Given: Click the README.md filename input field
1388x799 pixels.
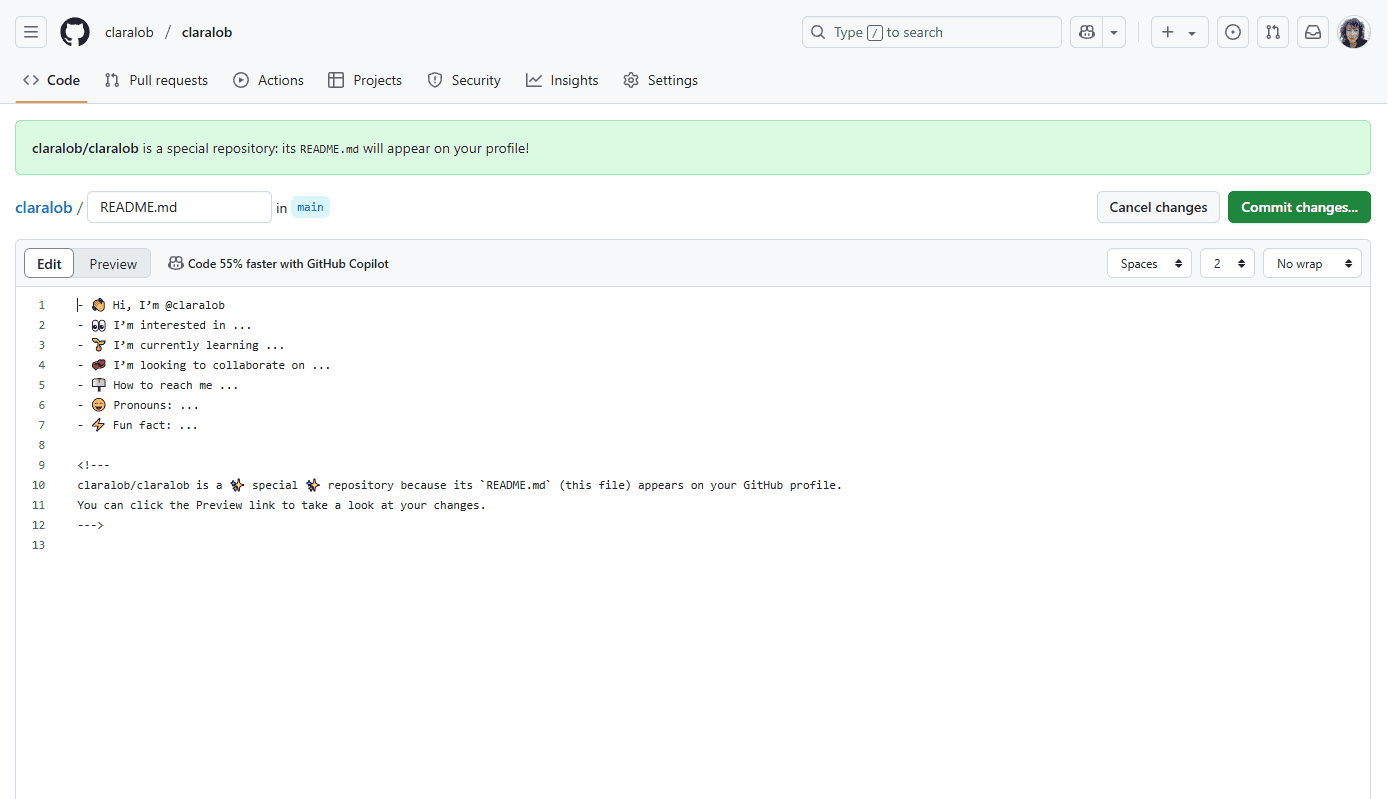Looking at the screenshot, I should (x=179, y=207).
